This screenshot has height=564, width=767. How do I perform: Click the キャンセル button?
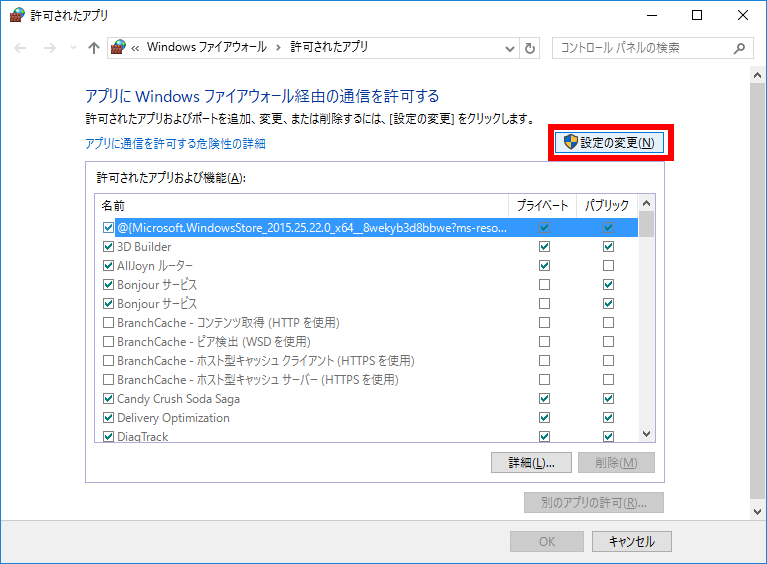pos(632,541)
